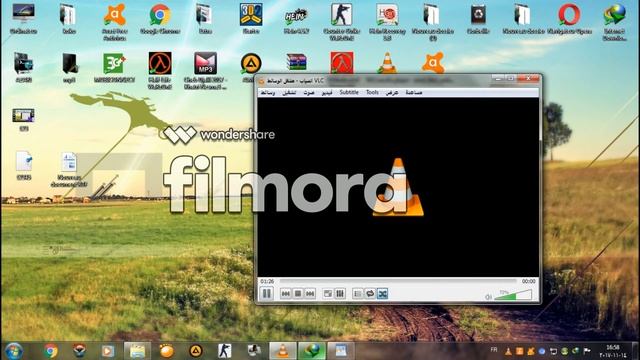Viewport: 640px width, 360px height.
Task: Open AIMP from the taskbar
Action: coord(196,351)
